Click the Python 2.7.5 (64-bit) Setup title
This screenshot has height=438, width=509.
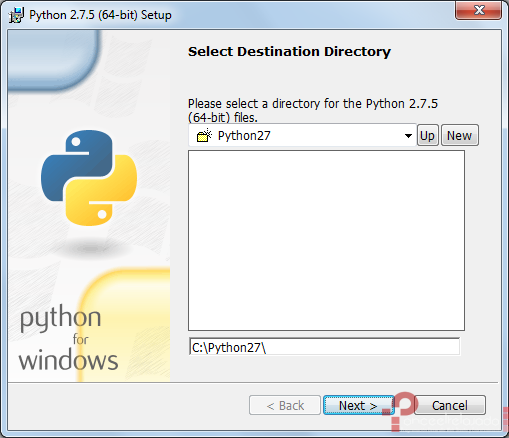point(100,15)
